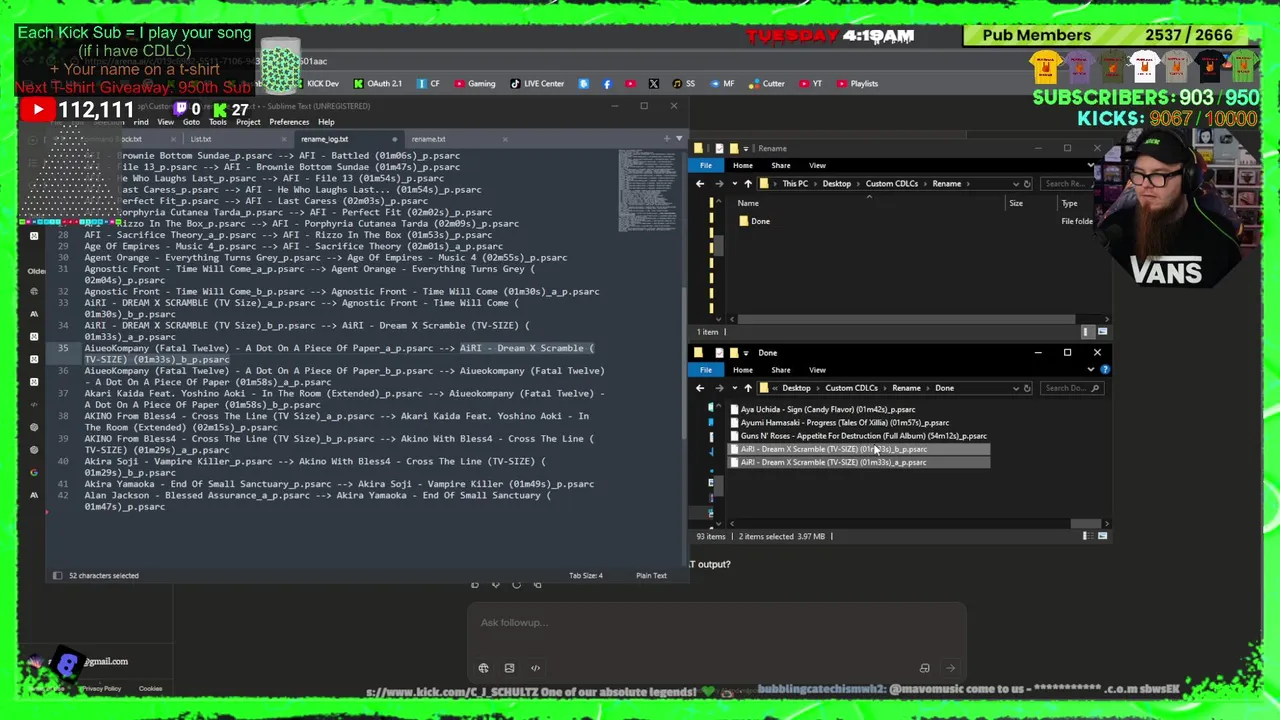Viewport: 1280px width, 720px height.
Task: Open Sublime Text View menu
Action: (x=165, y=122)
